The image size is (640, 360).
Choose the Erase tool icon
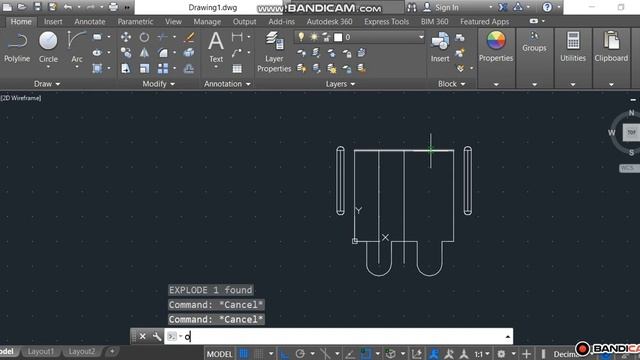click(189, 37)
